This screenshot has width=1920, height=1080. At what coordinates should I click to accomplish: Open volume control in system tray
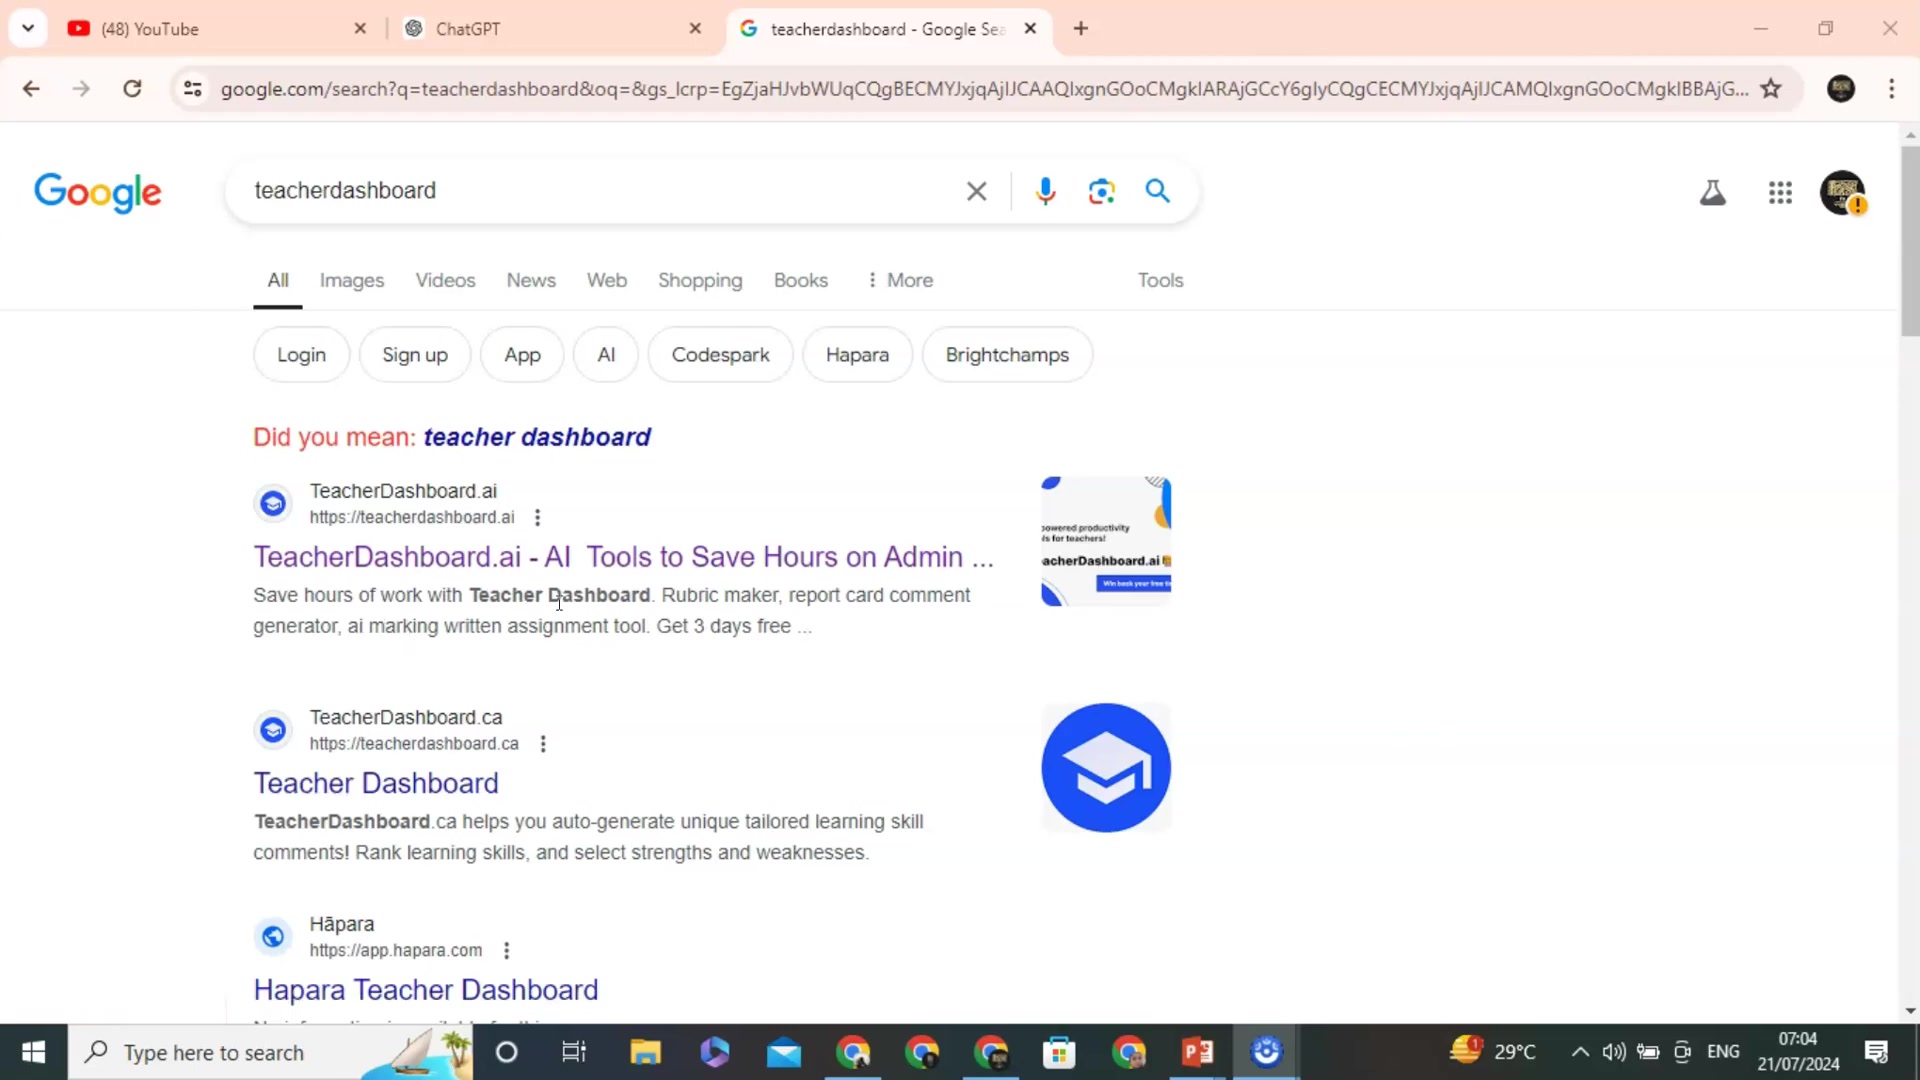click(x=1614, y=1052)
